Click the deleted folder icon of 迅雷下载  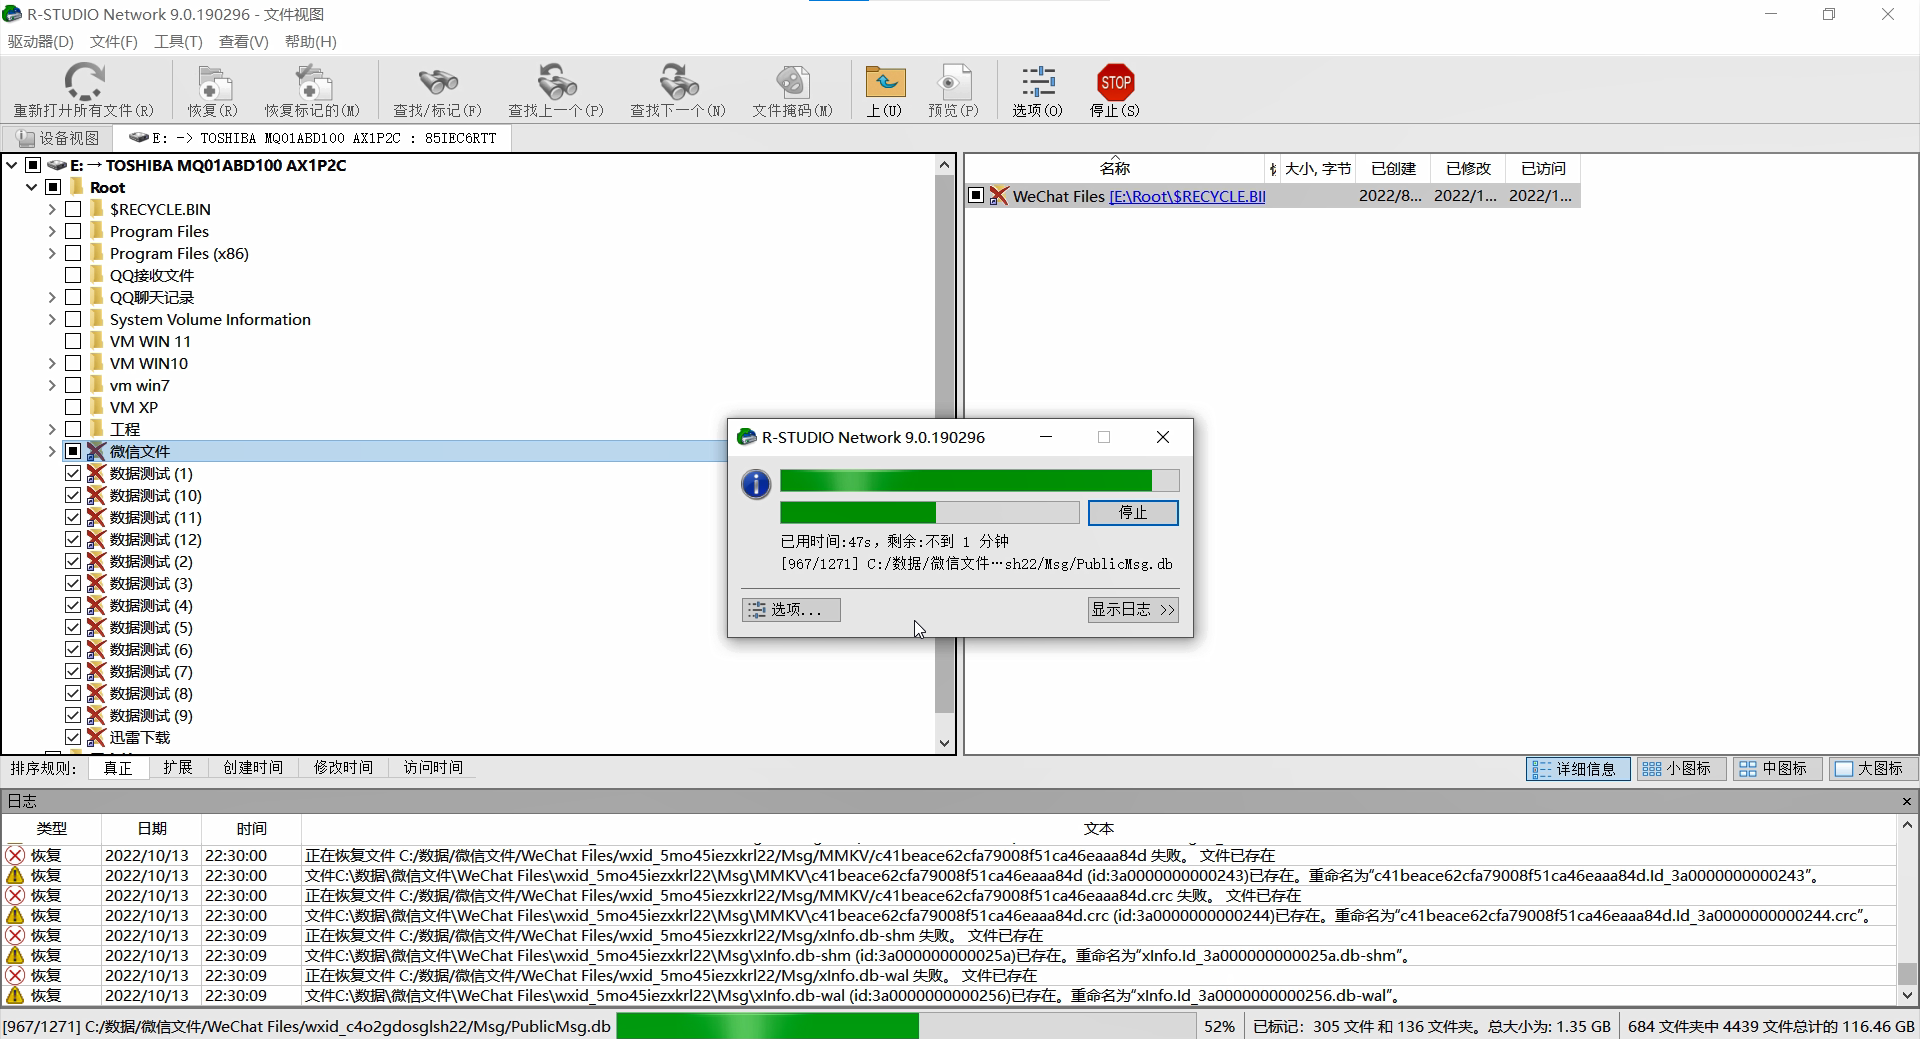tap(96, 737)
